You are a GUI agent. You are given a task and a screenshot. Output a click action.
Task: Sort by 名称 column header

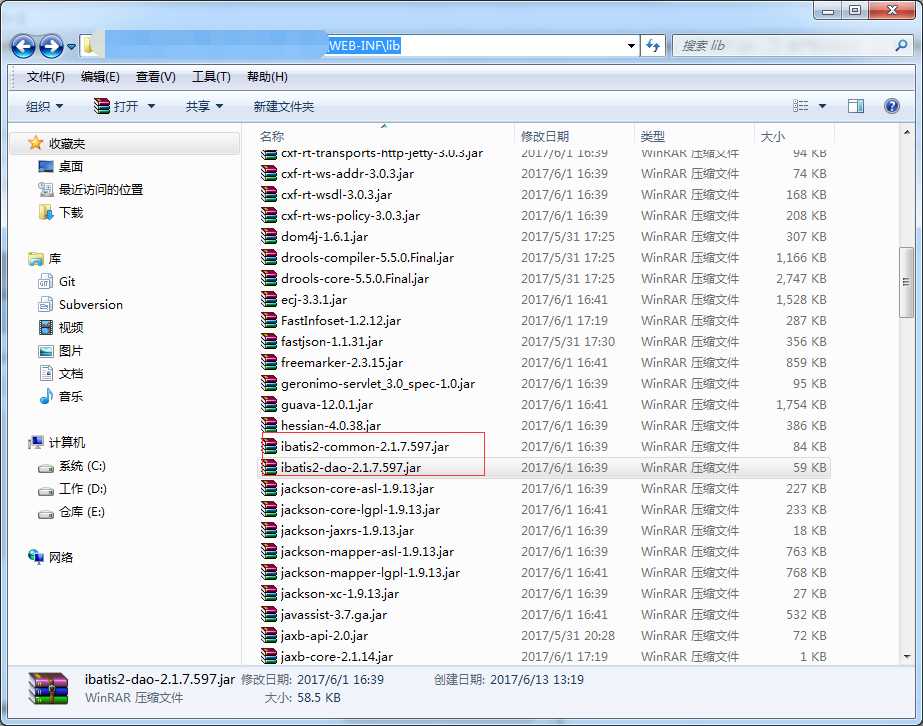pos(384,136)
